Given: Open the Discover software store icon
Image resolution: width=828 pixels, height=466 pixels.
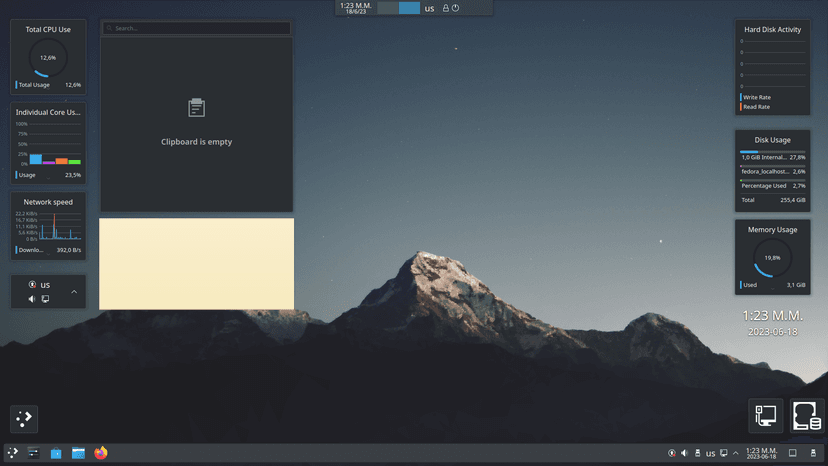Looking at the screenshot, I should pos(56,453).
